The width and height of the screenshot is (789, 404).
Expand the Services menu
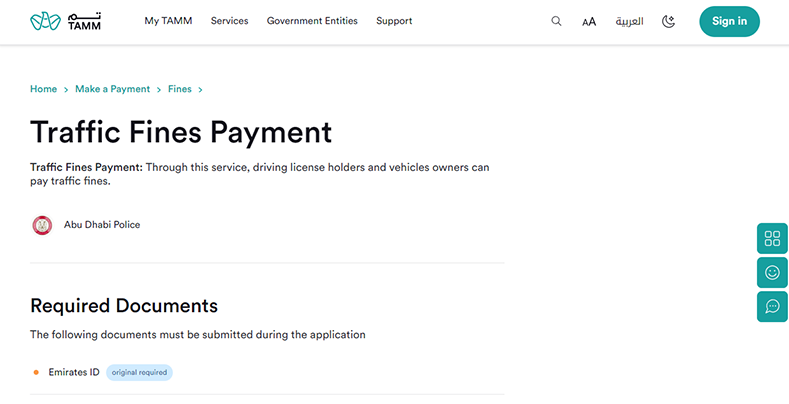tap(229, 21)
